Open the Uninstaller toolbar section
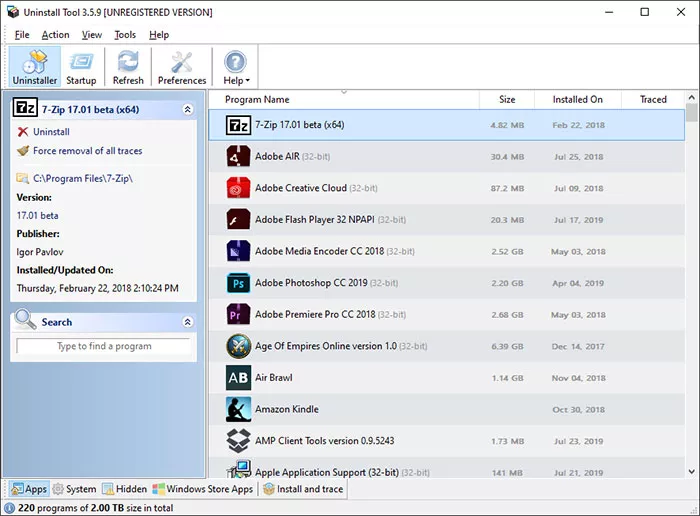This screenshot has height=516, width=700. (35, 67)
